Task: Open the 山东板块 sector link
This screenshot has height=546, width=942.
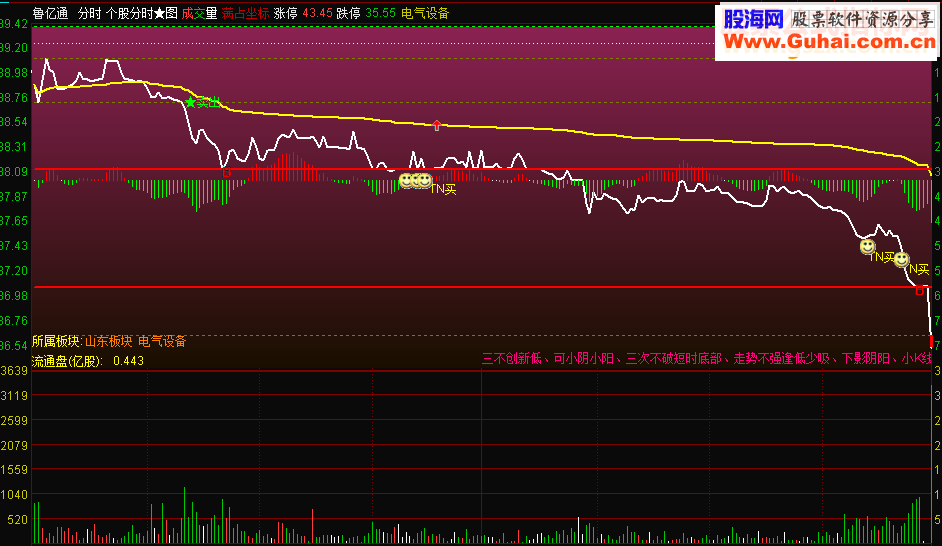Action: pyautogui.click(x=109, y=341)
